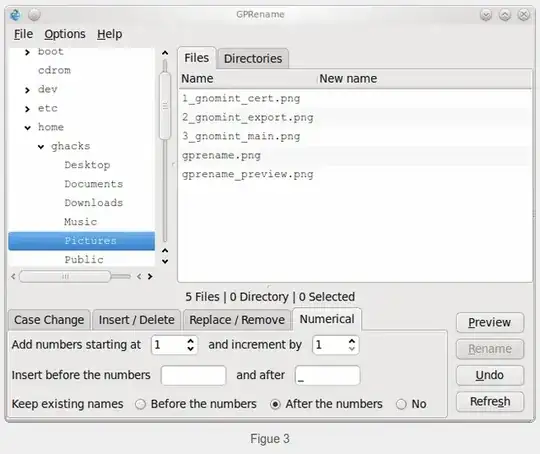This screenshot has width=540, height=454.
Task: Open the File menu
Action: [23, 34]
